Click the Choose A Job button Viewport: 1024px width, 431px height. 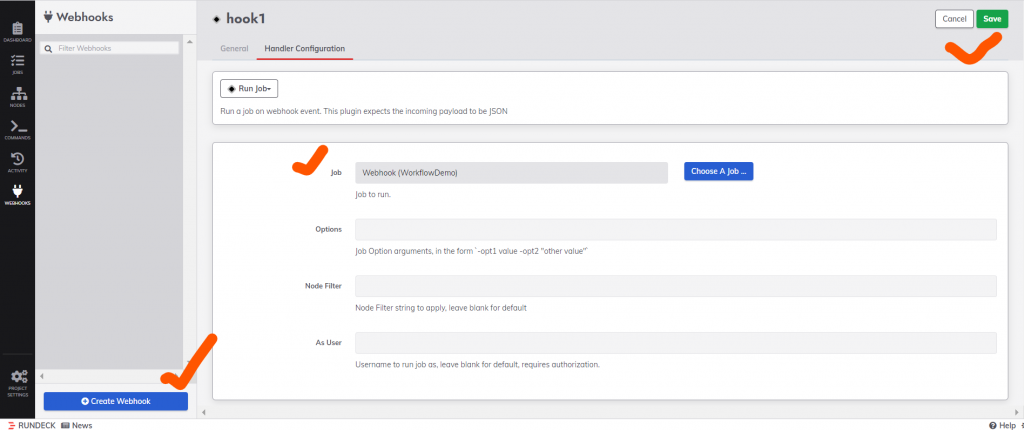pos(718,172)
